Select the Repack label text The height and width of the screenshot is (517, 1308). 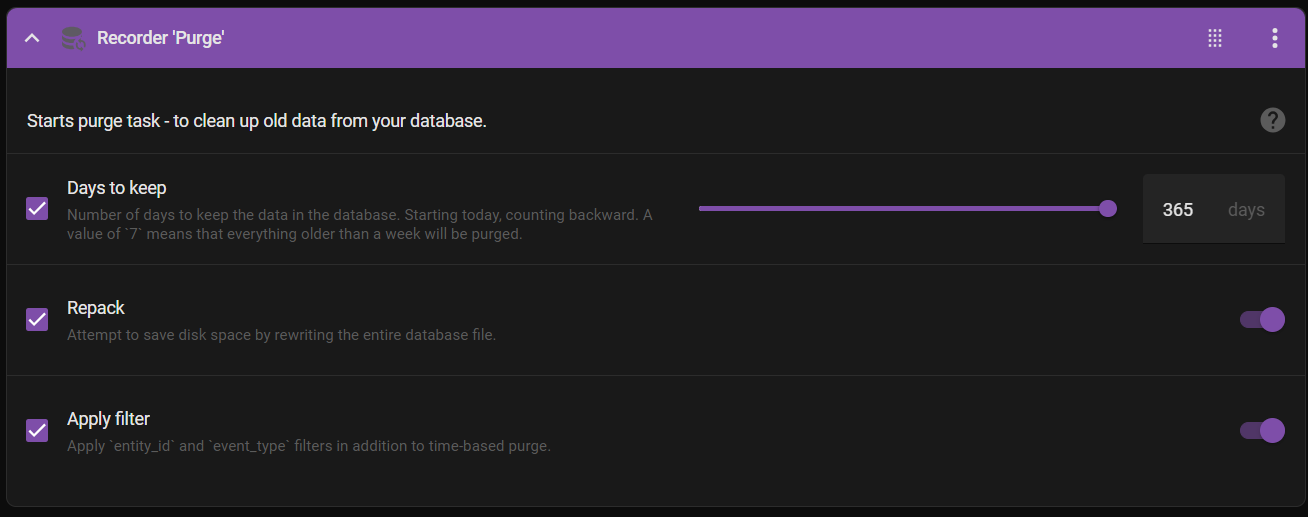click(x=96, y=308)
